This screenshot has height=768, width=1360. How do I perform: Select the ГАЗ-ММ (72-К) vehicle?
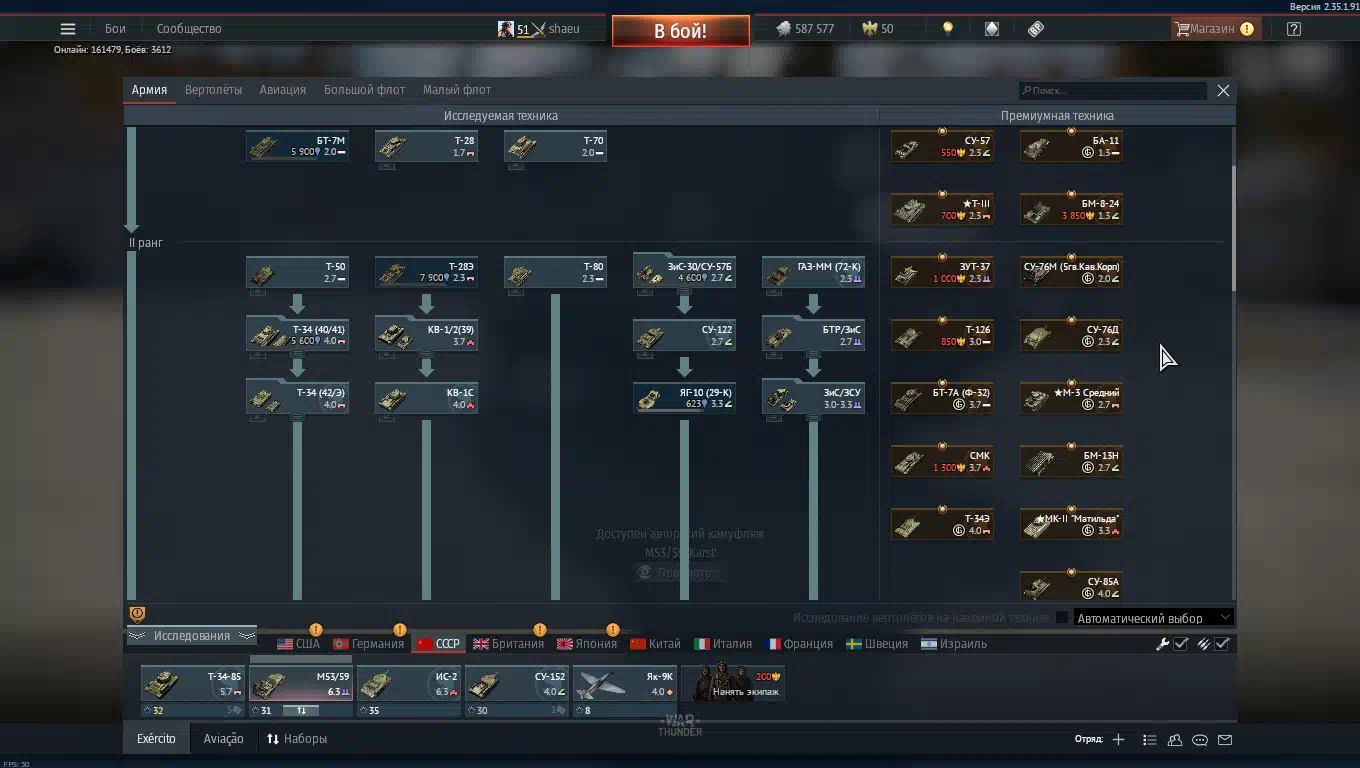click(813, 272)
